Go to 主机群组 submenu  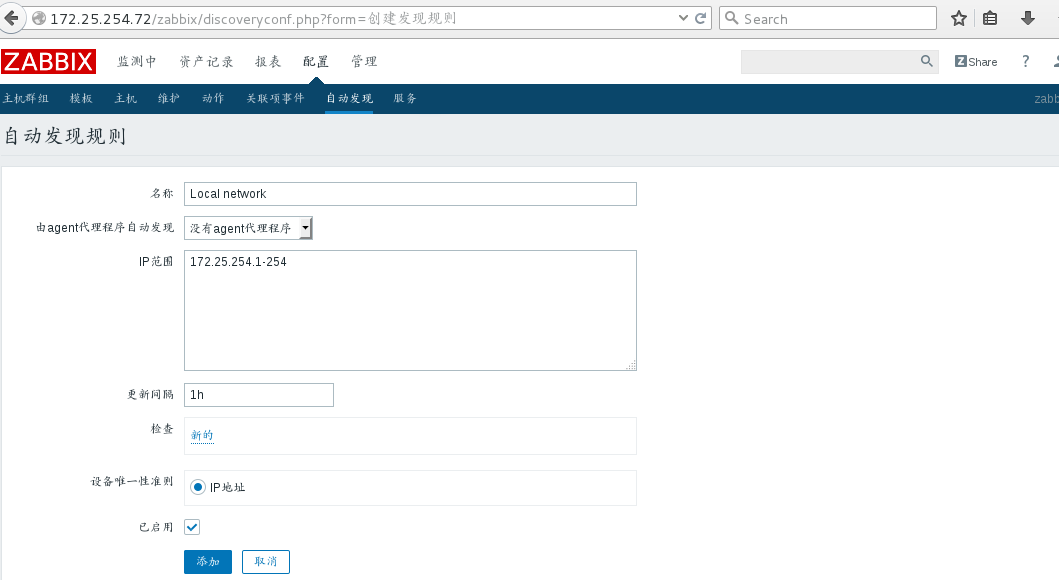click(x=26, y=99)
